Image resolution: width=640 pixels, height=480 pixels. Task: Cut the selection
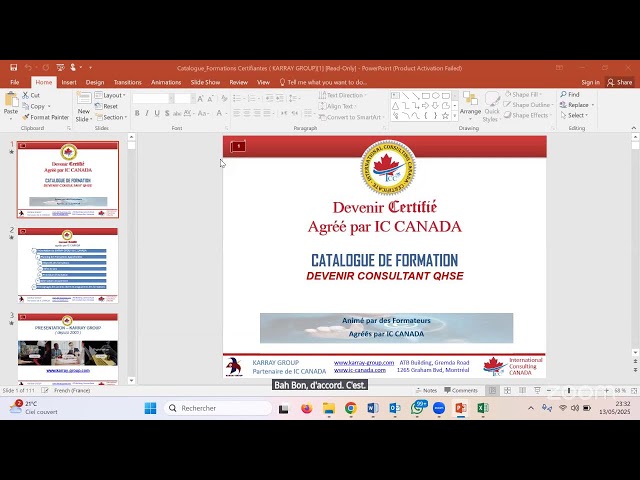31,95
